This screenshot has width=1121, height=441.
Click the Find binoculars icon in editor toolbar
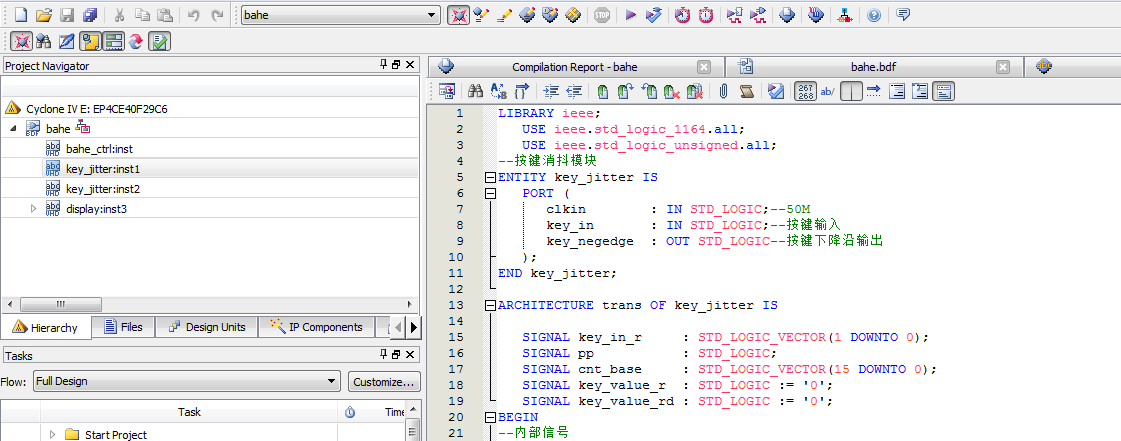tap(476, 91)
